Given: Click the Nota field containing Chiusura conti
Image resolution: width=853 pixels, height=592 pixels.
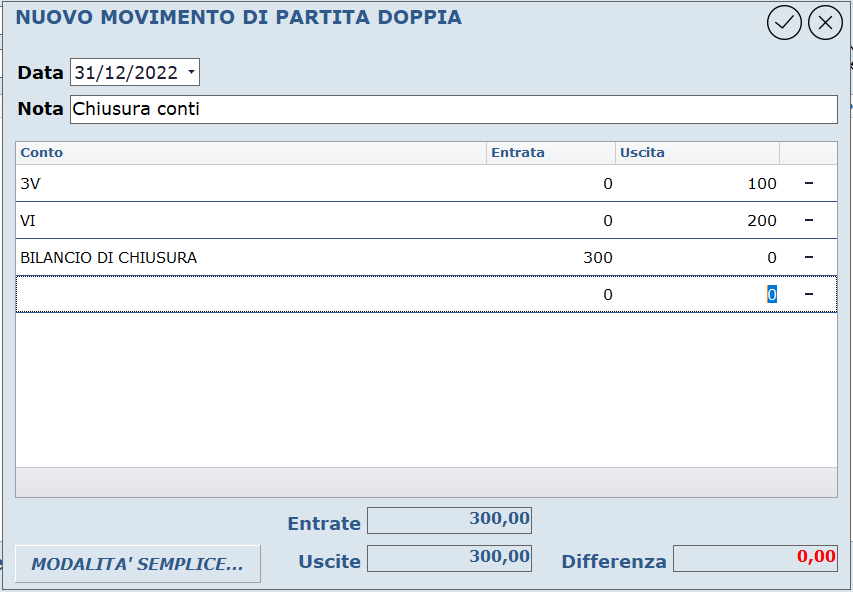Looking at the screenshot, I should click(x=454, y=109).
